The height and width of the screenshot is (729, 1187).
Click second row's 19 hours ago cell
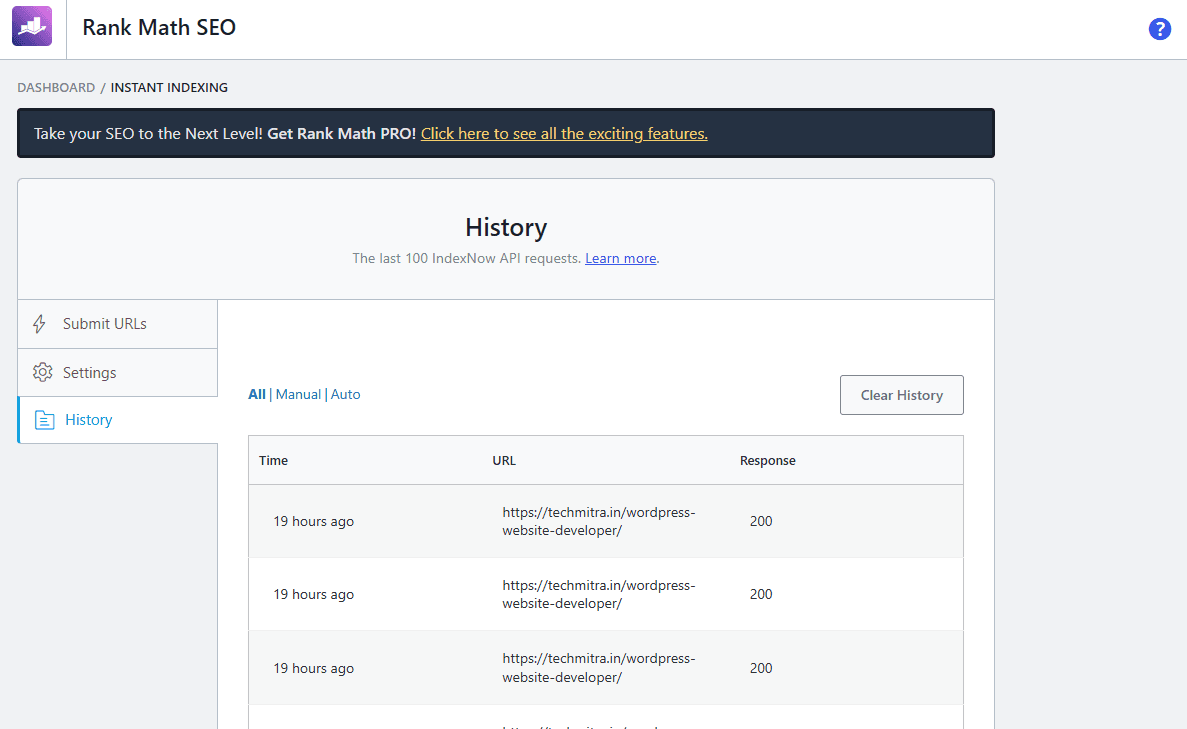tap(313, 595)
